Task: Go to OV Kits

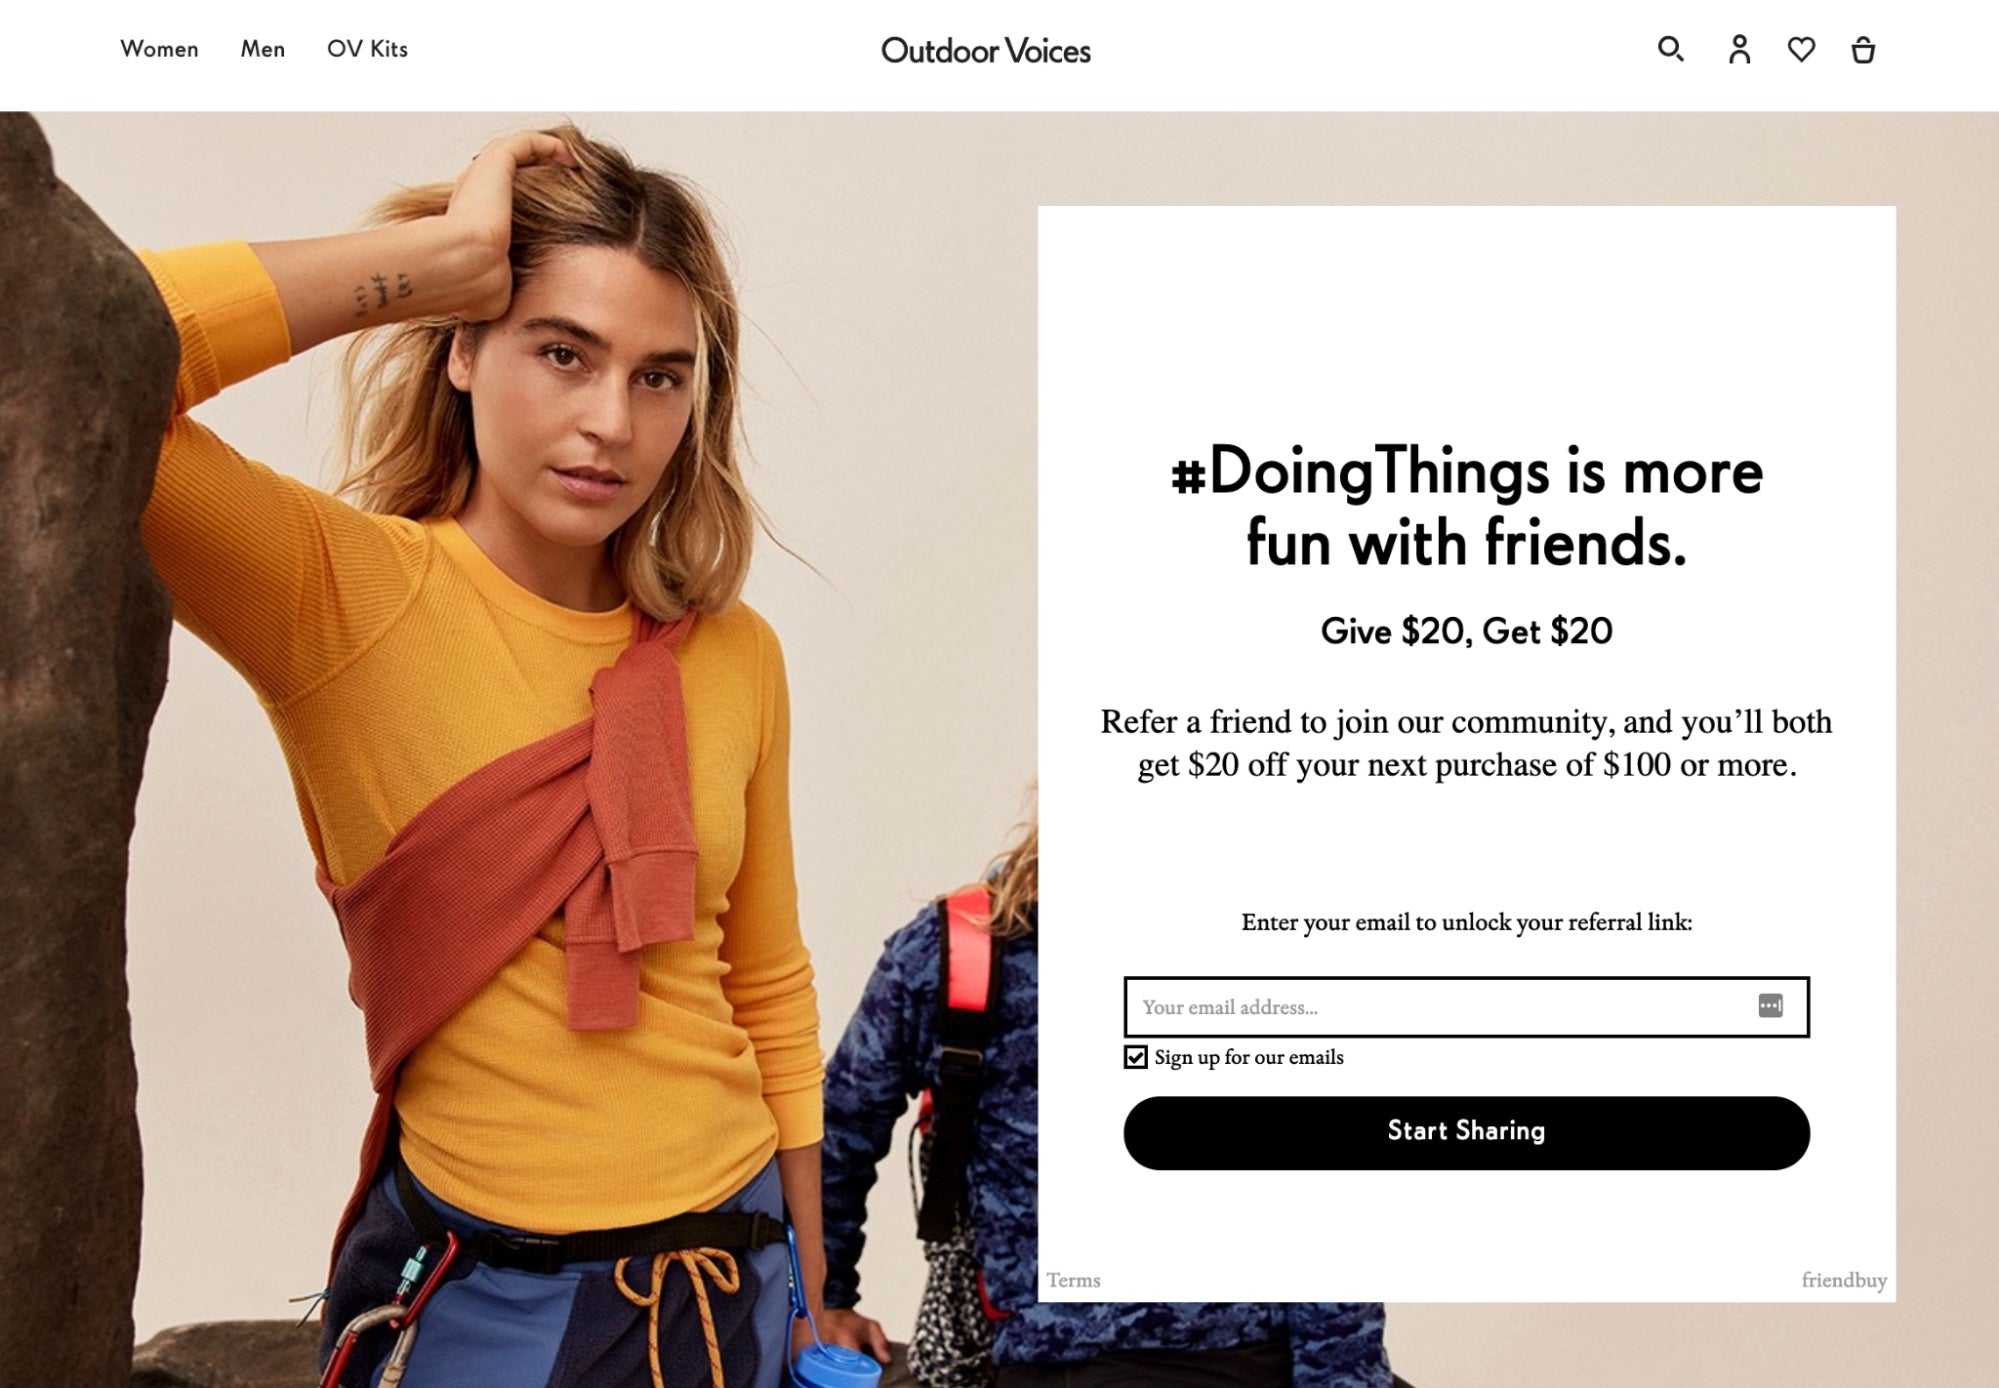Action: click(x=367, y=49)
